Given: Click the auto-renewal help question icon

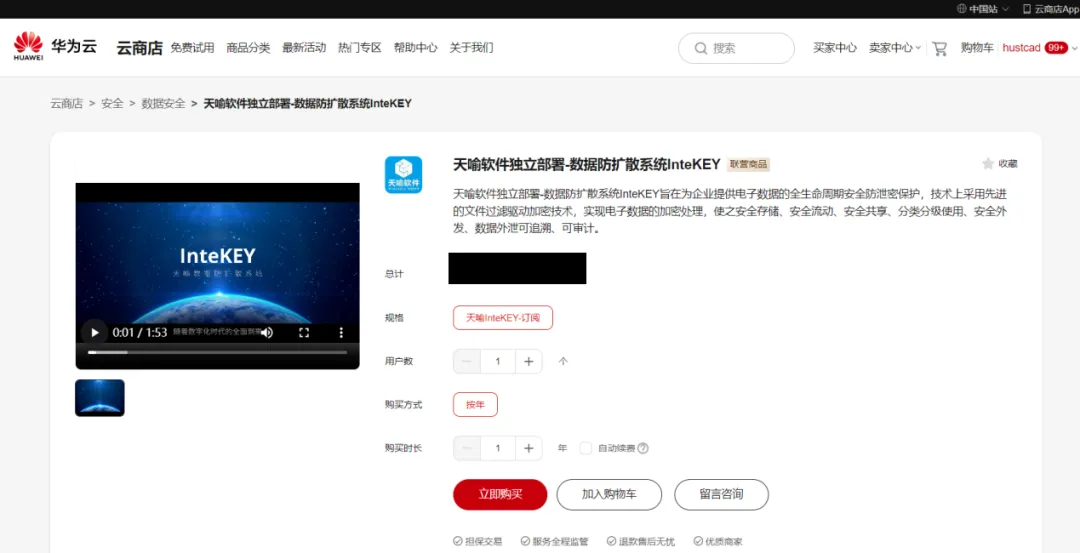Looking at the screenshot, I should click(x=643, y=448).
